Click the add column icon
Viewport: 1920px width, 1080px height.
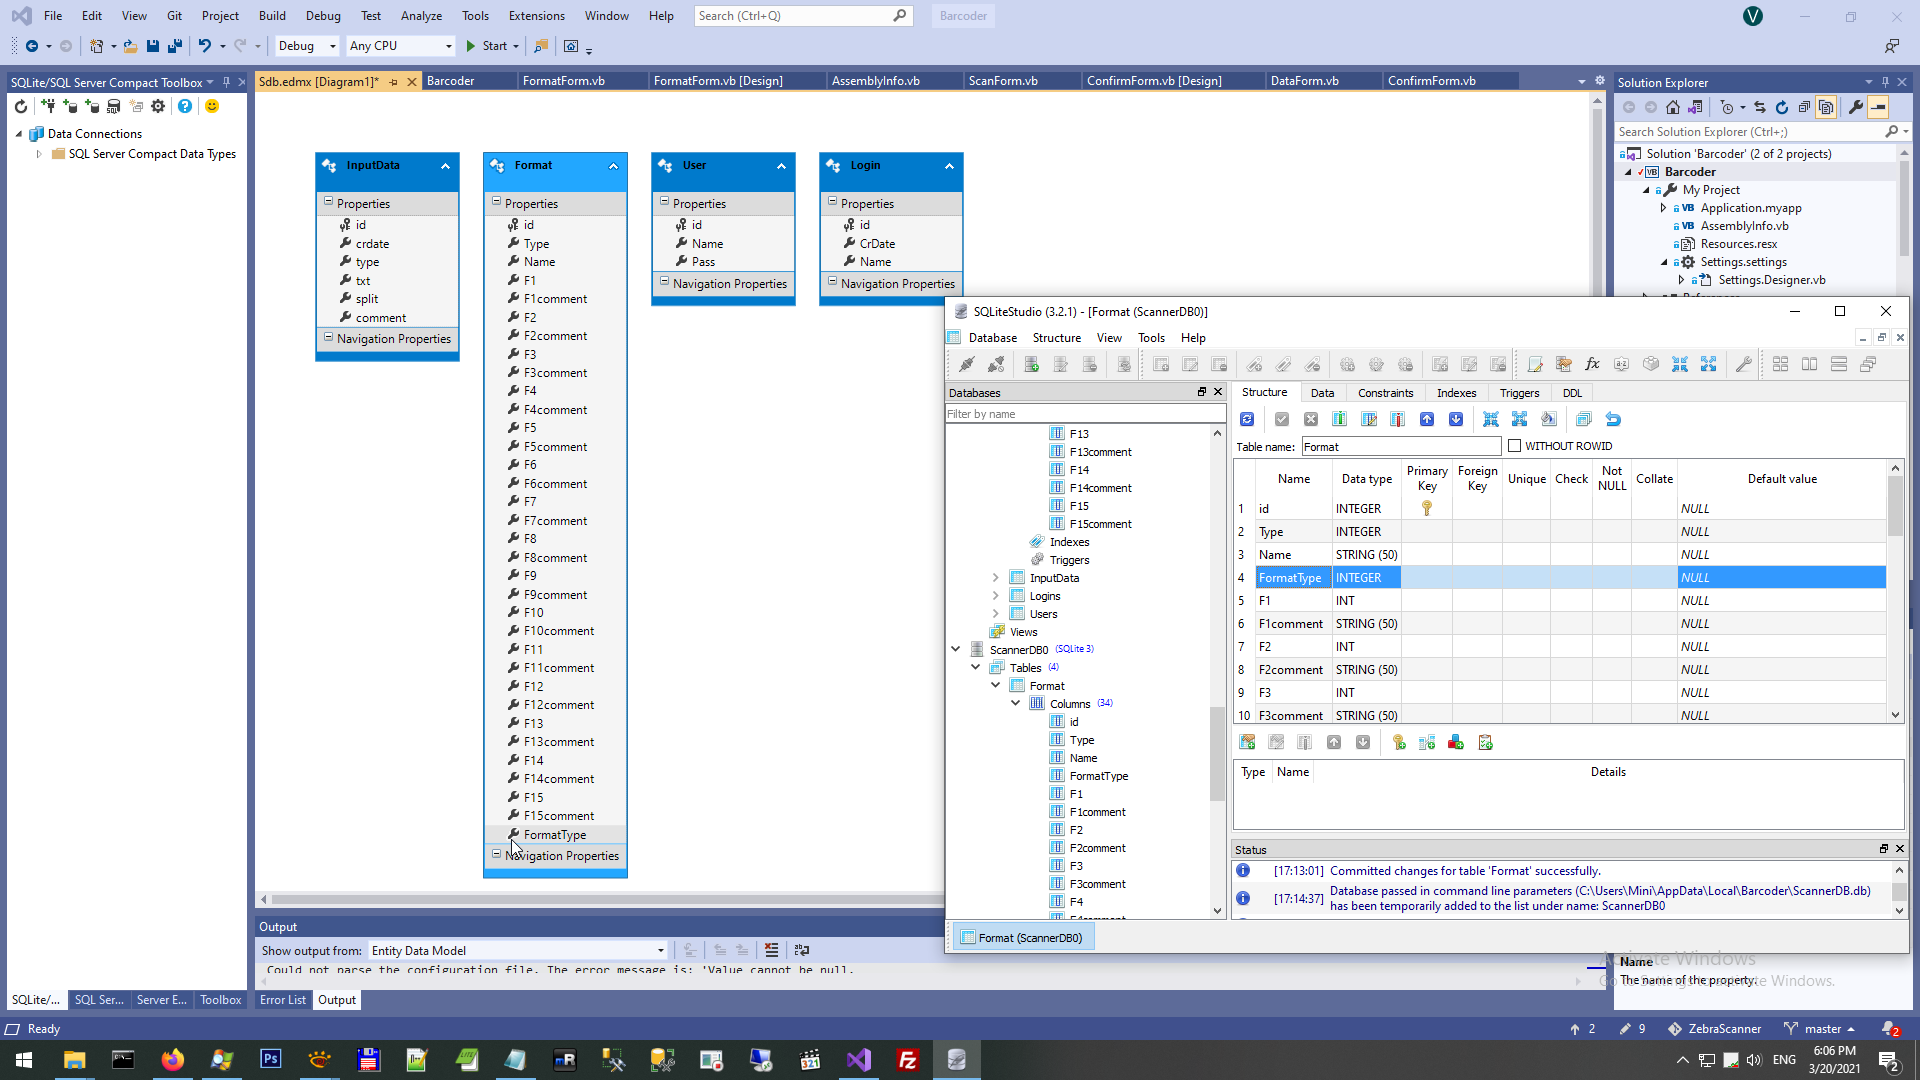[1340, 419]
